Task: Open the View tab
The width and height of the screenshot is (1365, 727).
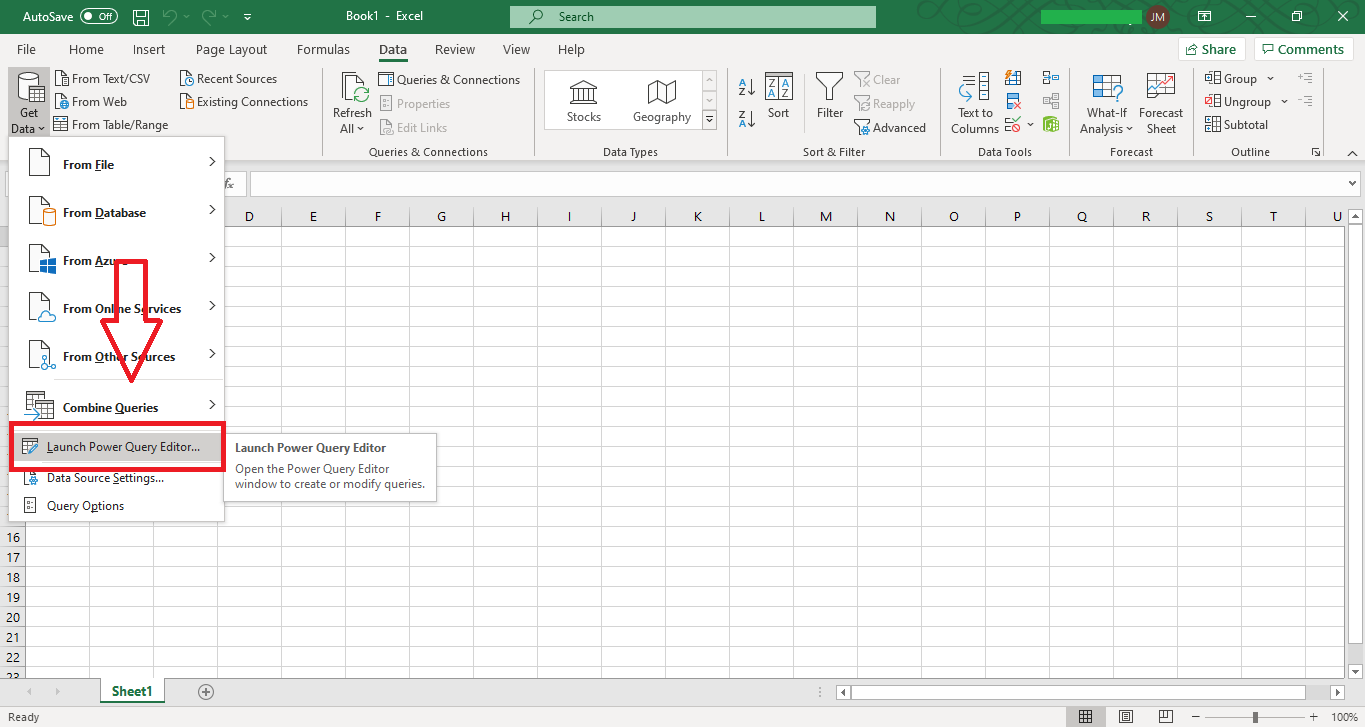Action: click(517, 49)
